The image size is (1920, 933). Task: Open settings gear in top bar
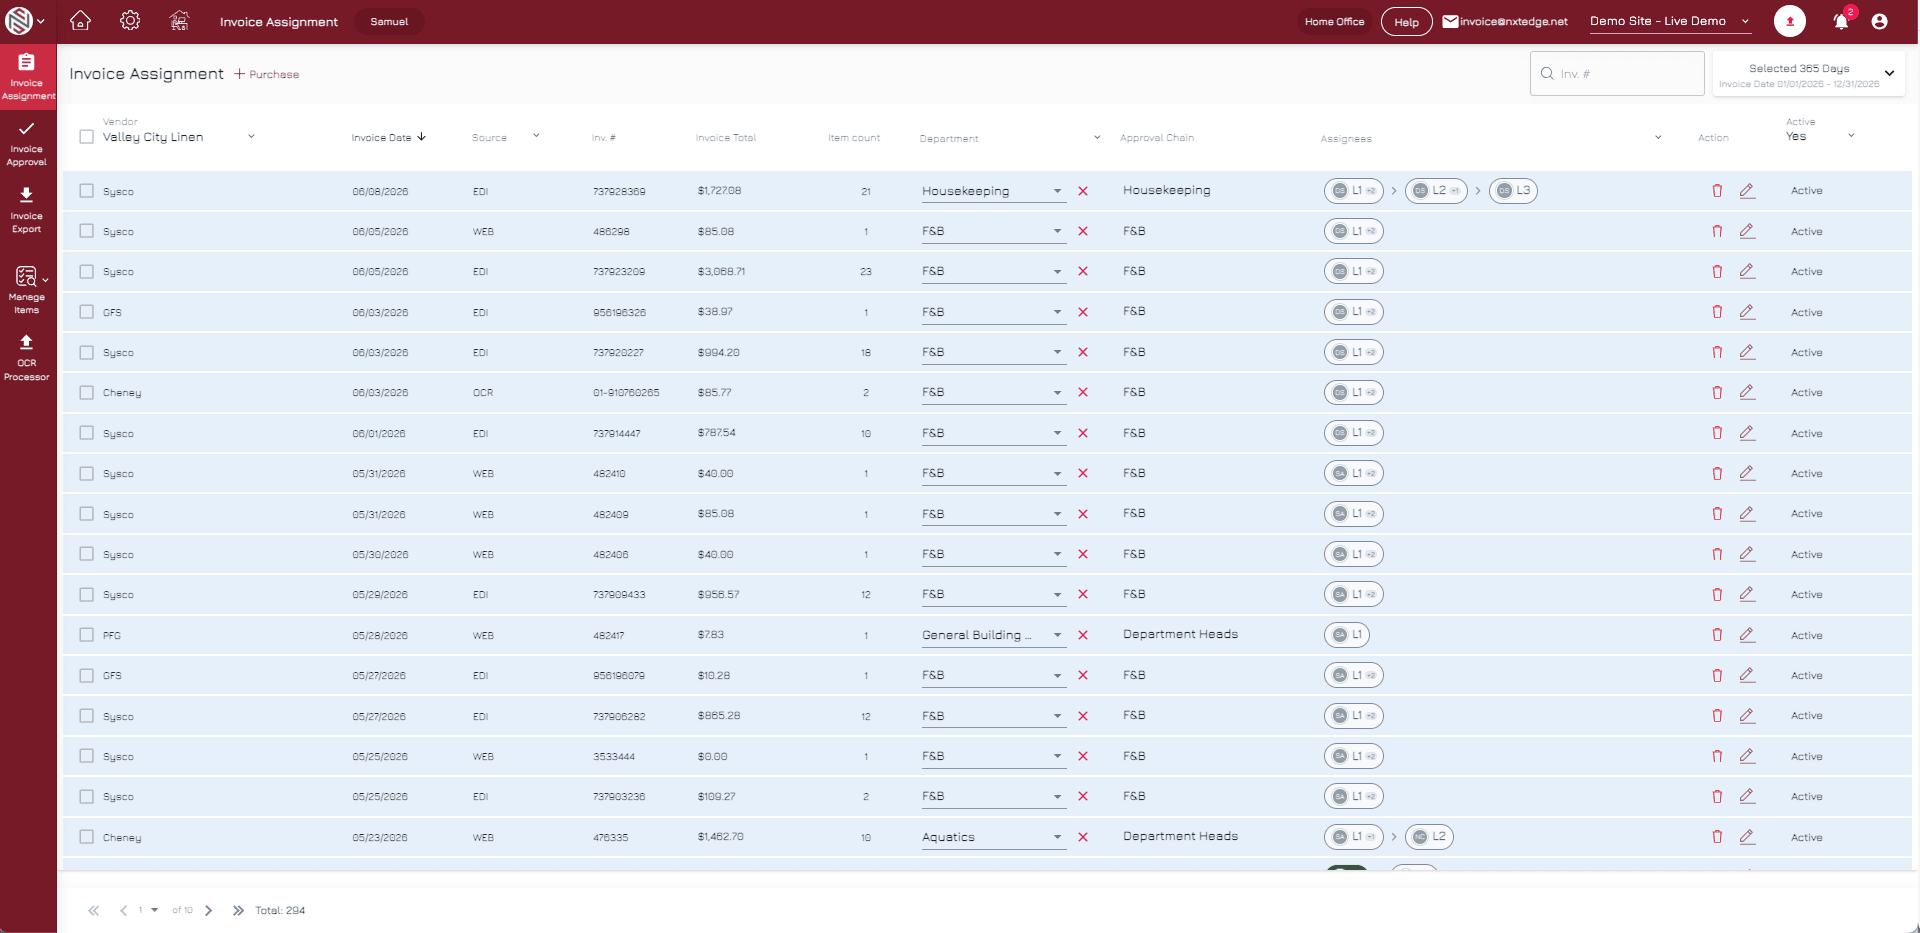click(130, 20)
